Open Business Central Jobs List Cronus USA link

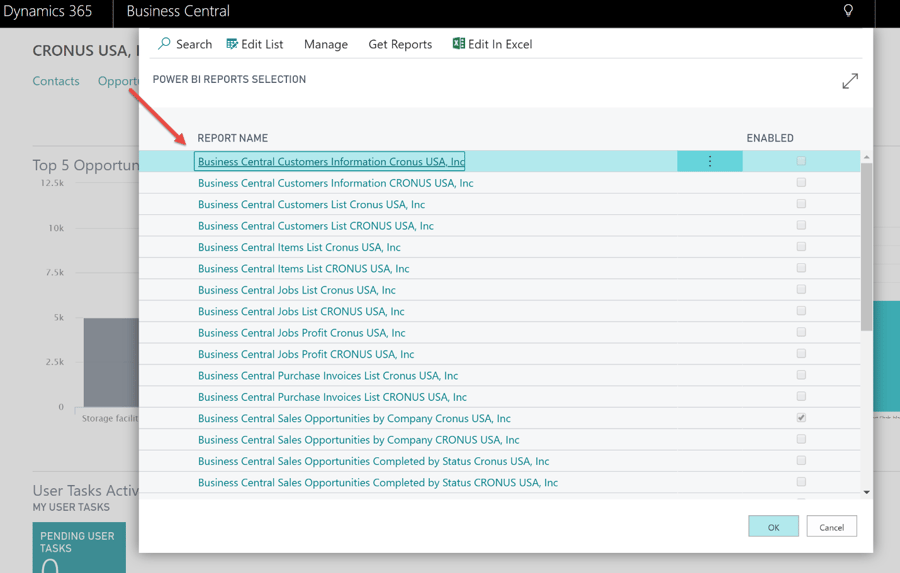pos(297,290)
